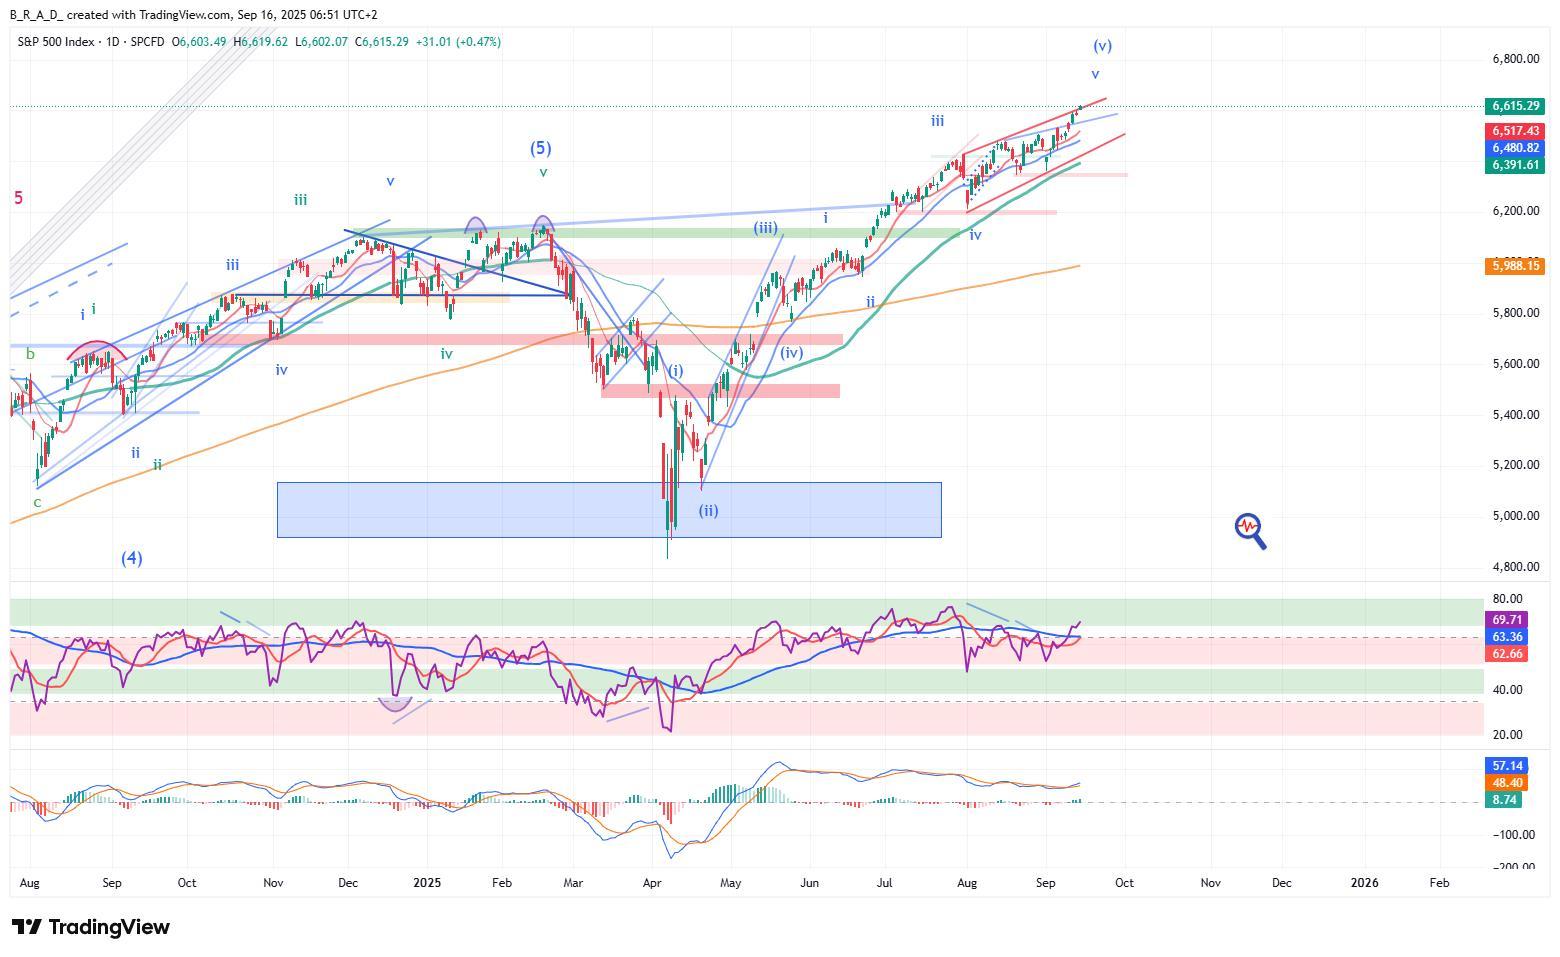Click the 4,800.00 price axis tick
This screenshot has width=1560, height=957.
[1515, 567]
